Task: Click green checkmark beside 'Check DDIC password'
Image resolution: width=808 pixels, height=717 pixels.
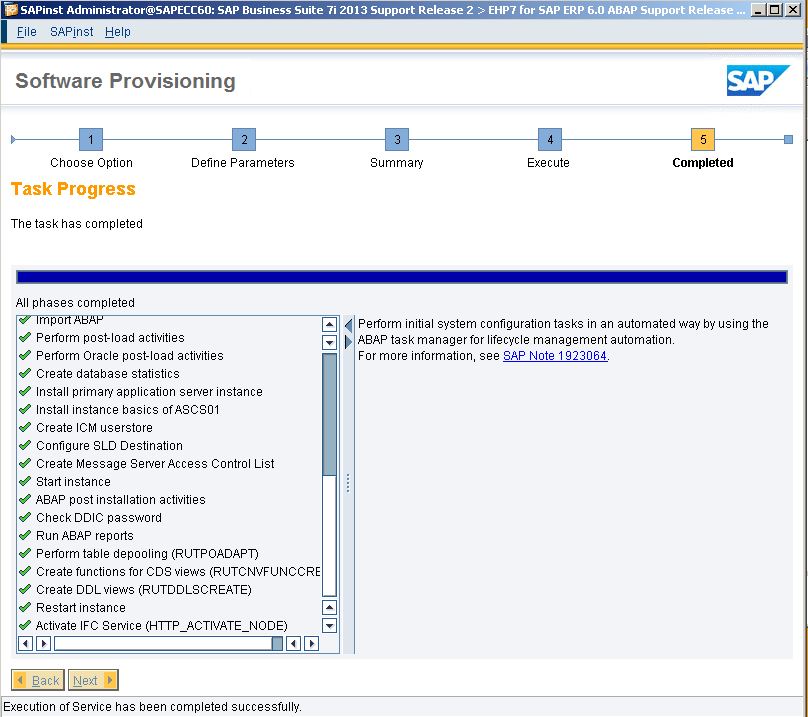Action: pos(25,517)
